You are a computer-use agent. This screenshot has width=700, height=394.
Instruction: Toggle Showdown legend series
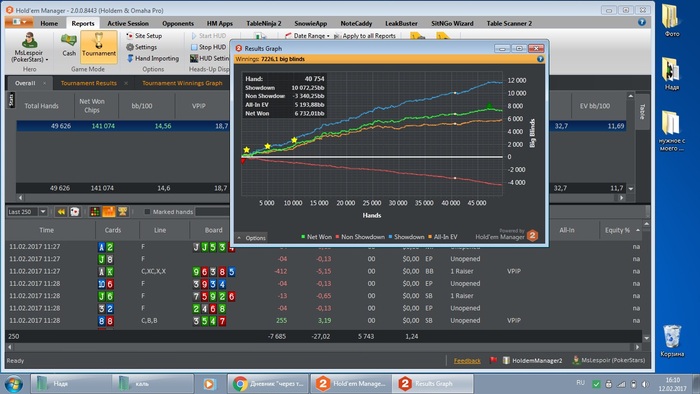[x=406, y=237]
